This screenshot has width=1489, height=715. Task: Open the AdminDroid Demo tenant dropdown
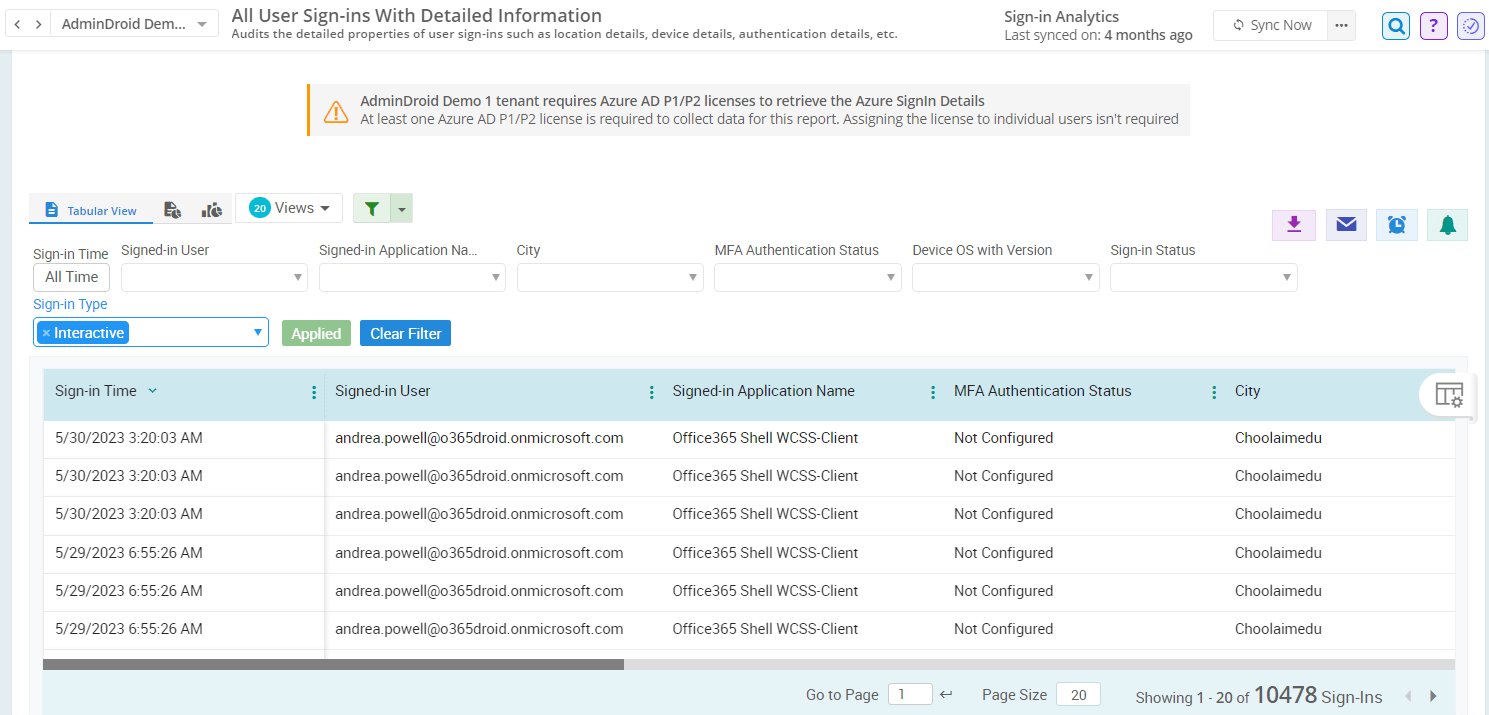[x=135, y=24]
